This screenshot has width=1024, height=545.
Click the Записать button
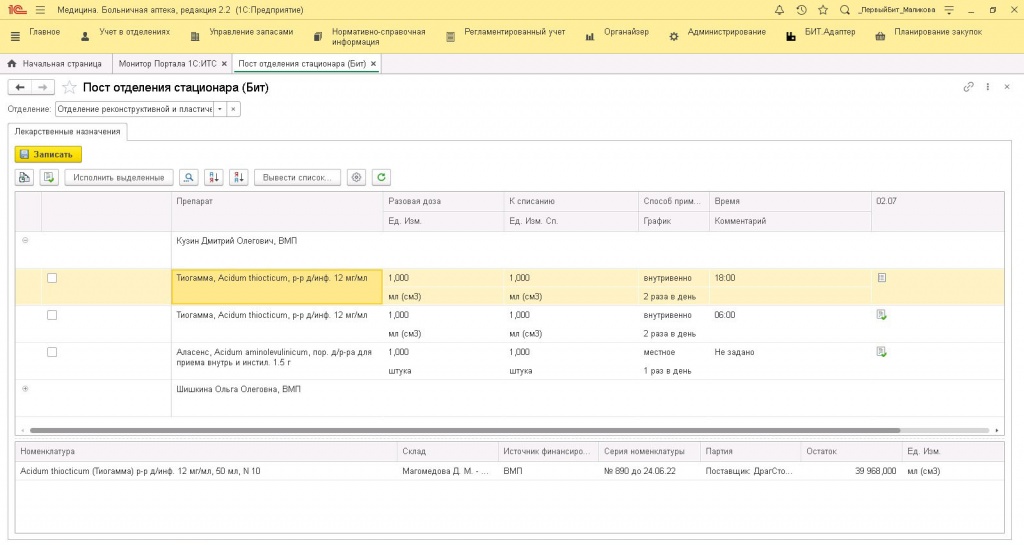(48, 154)
